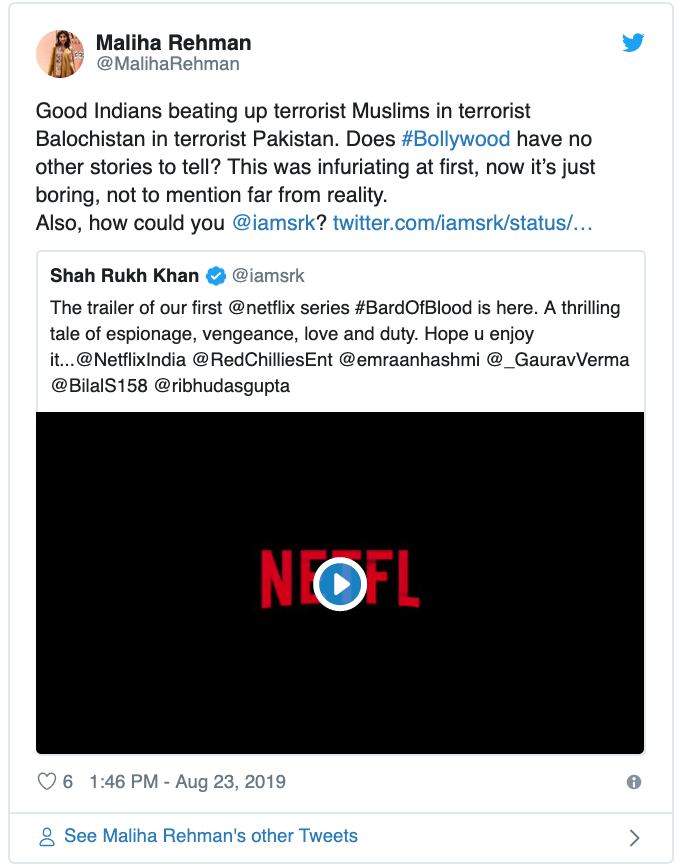This screenshot has height=868, width=680.
Task: Like the tweet with the heart icon
Action: click(x=47, y=781)
